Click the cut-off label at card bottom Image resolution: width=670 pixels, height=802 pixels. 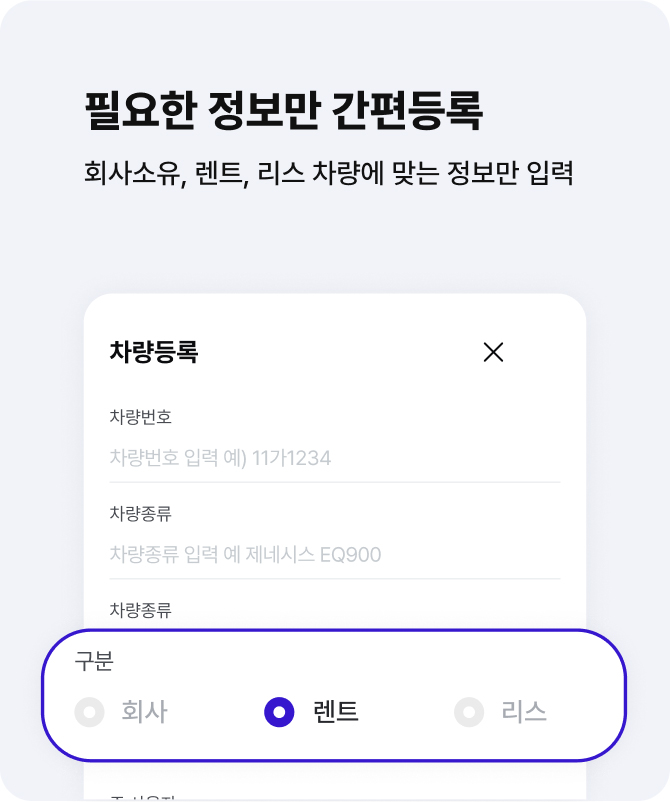(x=143, y=798)
